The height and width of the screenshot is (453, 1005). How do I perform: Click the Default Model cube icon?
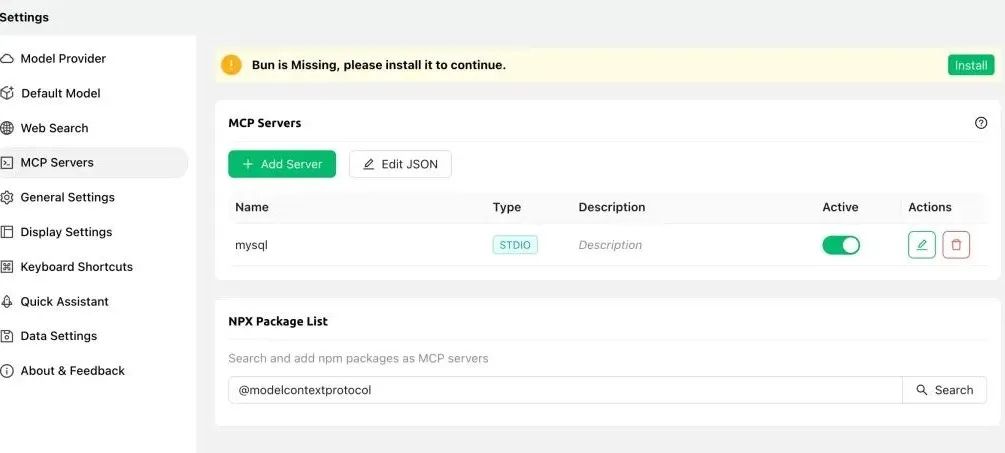pos(7,94)
